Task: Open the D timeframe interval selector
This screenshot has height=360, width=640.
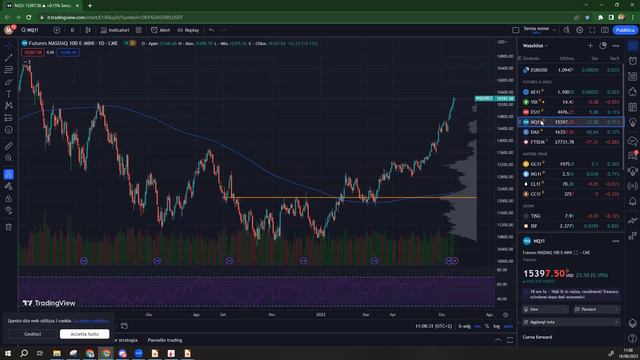Action: [x=72, y=30]
